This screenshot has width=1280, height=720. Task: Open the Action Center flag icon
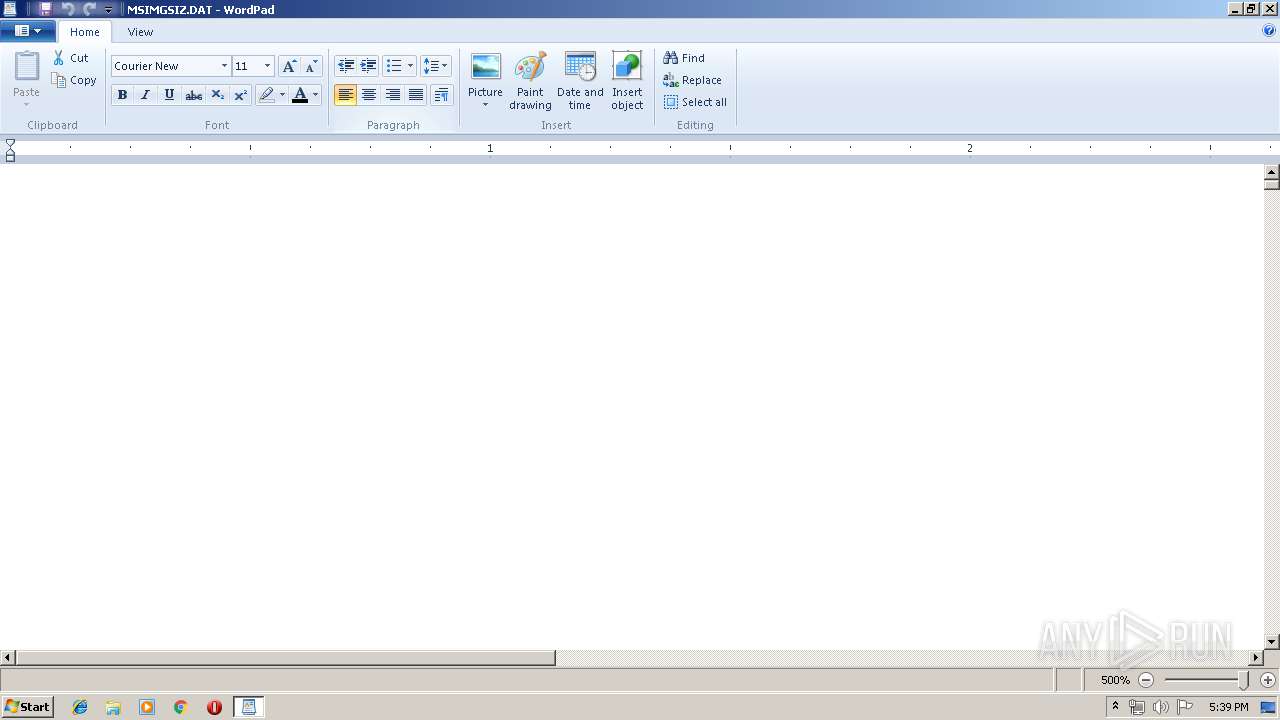click(x=1185, y=707)
